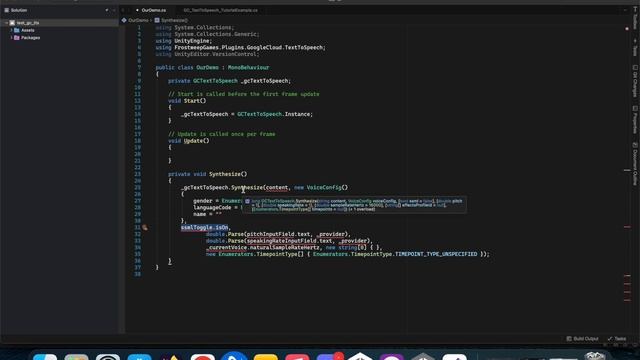Viewport: 640px width, 360px height.
Task: Click the Synthesize() breadcrumb method icon
Action: (157, 20)
